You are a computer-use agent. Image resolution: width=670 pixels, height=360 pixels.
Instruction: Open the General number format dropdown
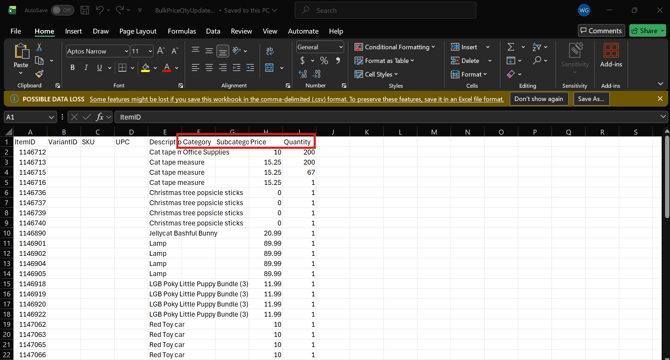pyautogui.click(x=341, y=47)
